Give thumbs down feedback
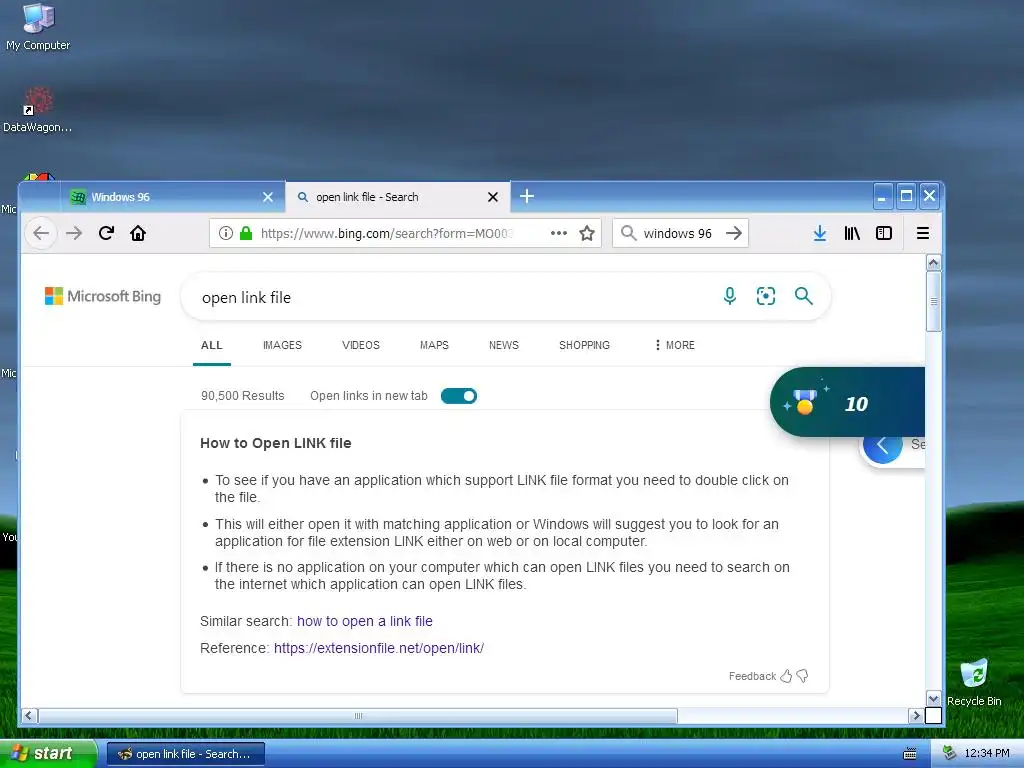The width and height of the screenshot is (1024, 768). pos(803,676)
